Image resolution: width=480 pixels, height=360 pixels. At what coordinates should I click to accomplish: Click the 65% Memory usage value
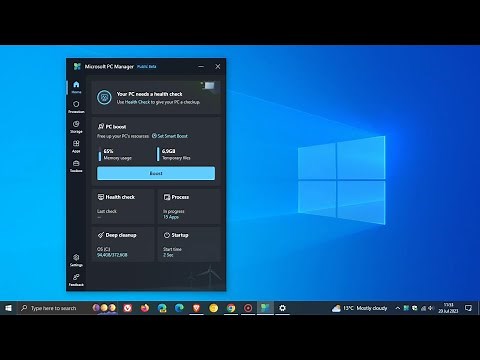coord(108,151)
